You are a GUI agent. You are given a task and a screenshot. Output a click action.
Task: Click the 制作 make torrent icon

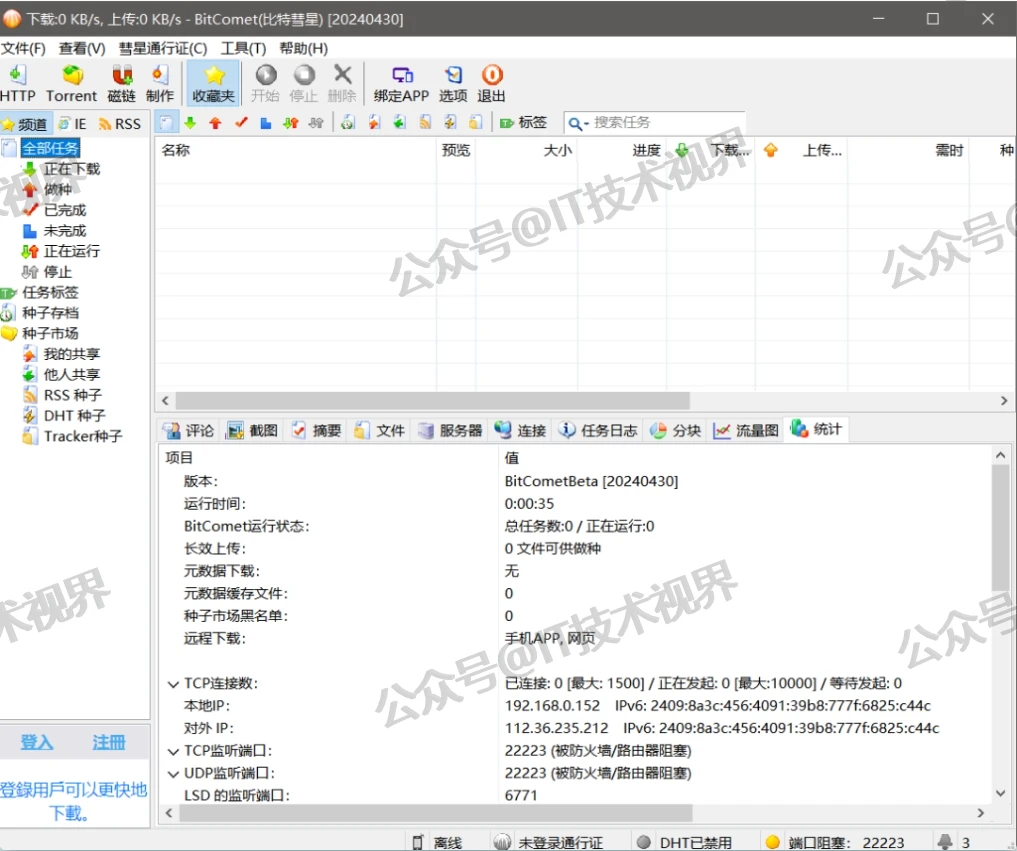[x=160, y=83]
